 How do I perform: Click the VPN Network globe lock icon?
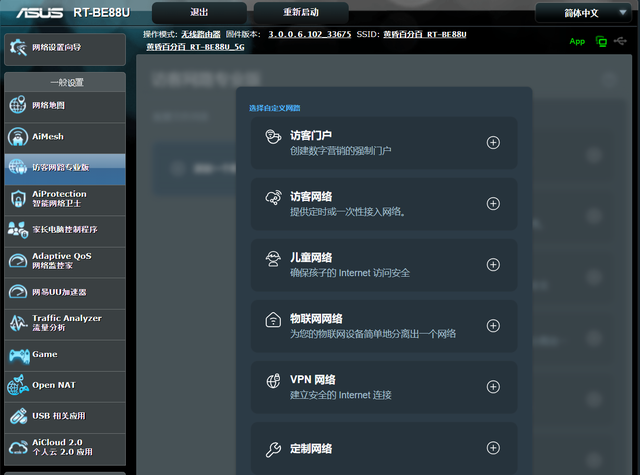pos(273,381)
